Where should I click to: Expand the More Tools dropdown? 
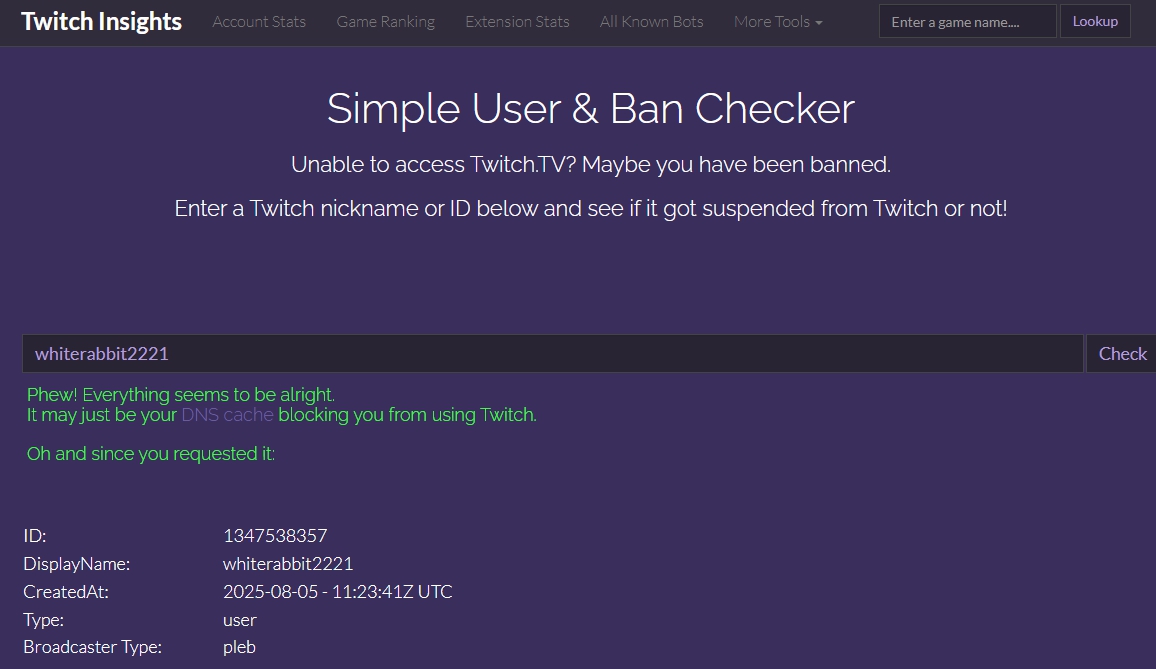pos(777,21)
